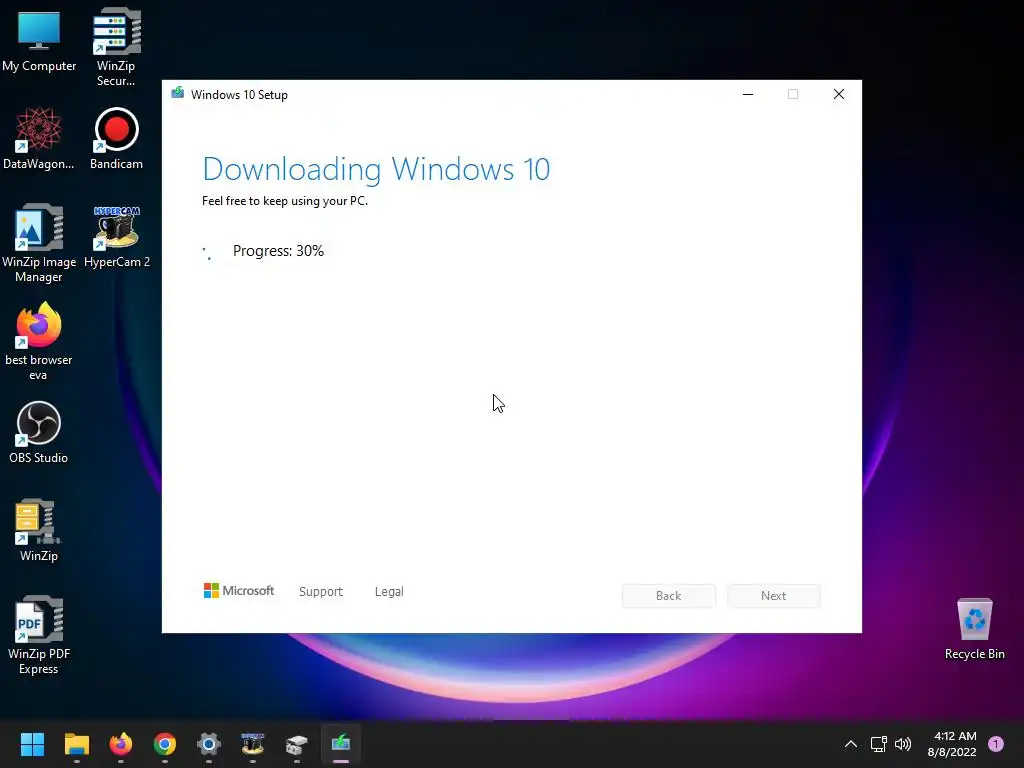Click the Next button
This screenshot has width=1024, height=768.
(774, 596)
